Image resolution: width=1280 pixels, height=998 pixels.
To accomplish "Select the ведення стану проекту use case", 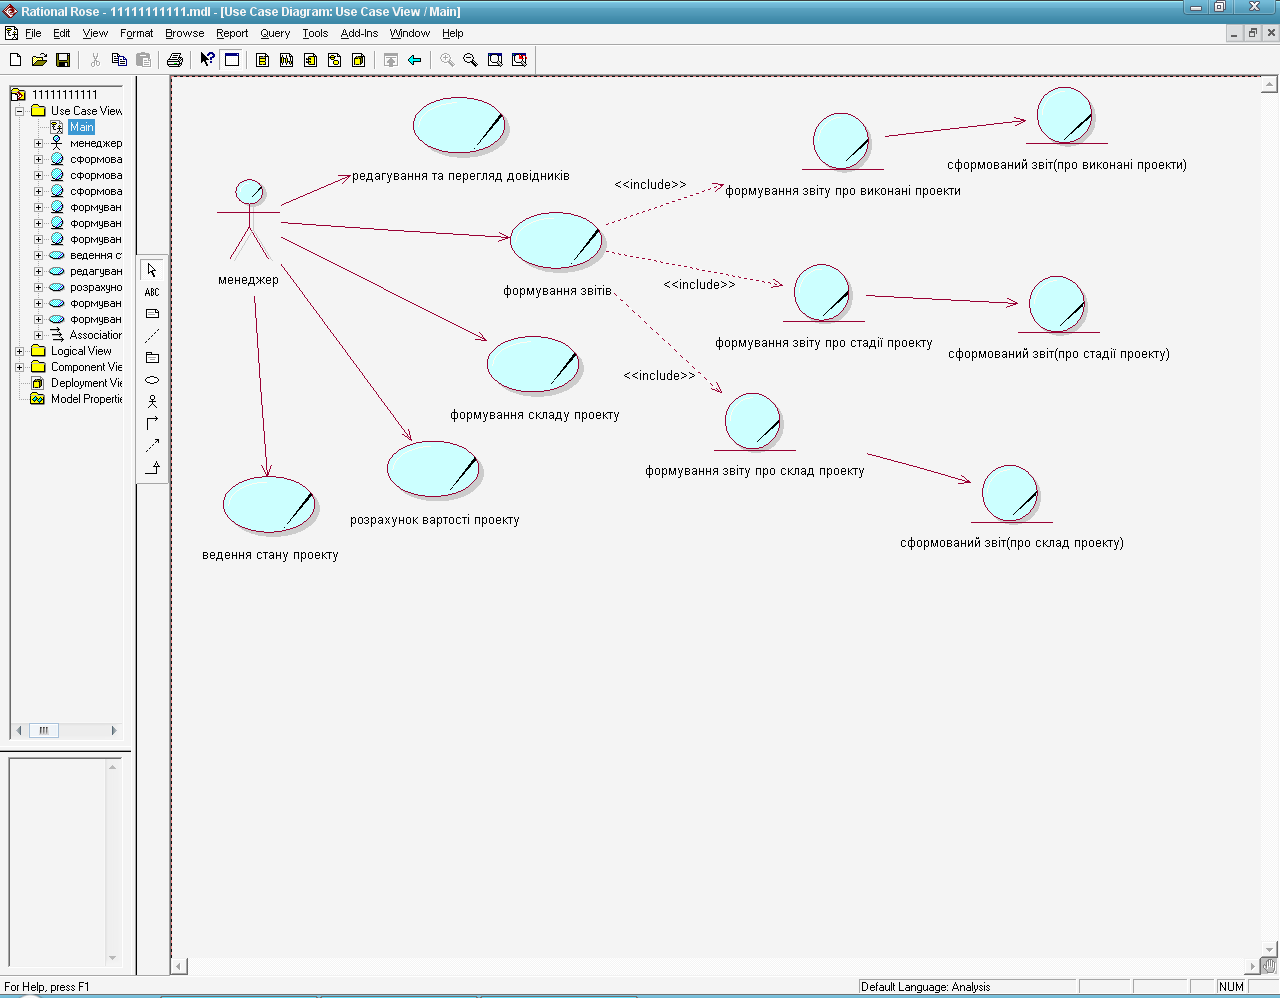I will (x=269, y=505).
